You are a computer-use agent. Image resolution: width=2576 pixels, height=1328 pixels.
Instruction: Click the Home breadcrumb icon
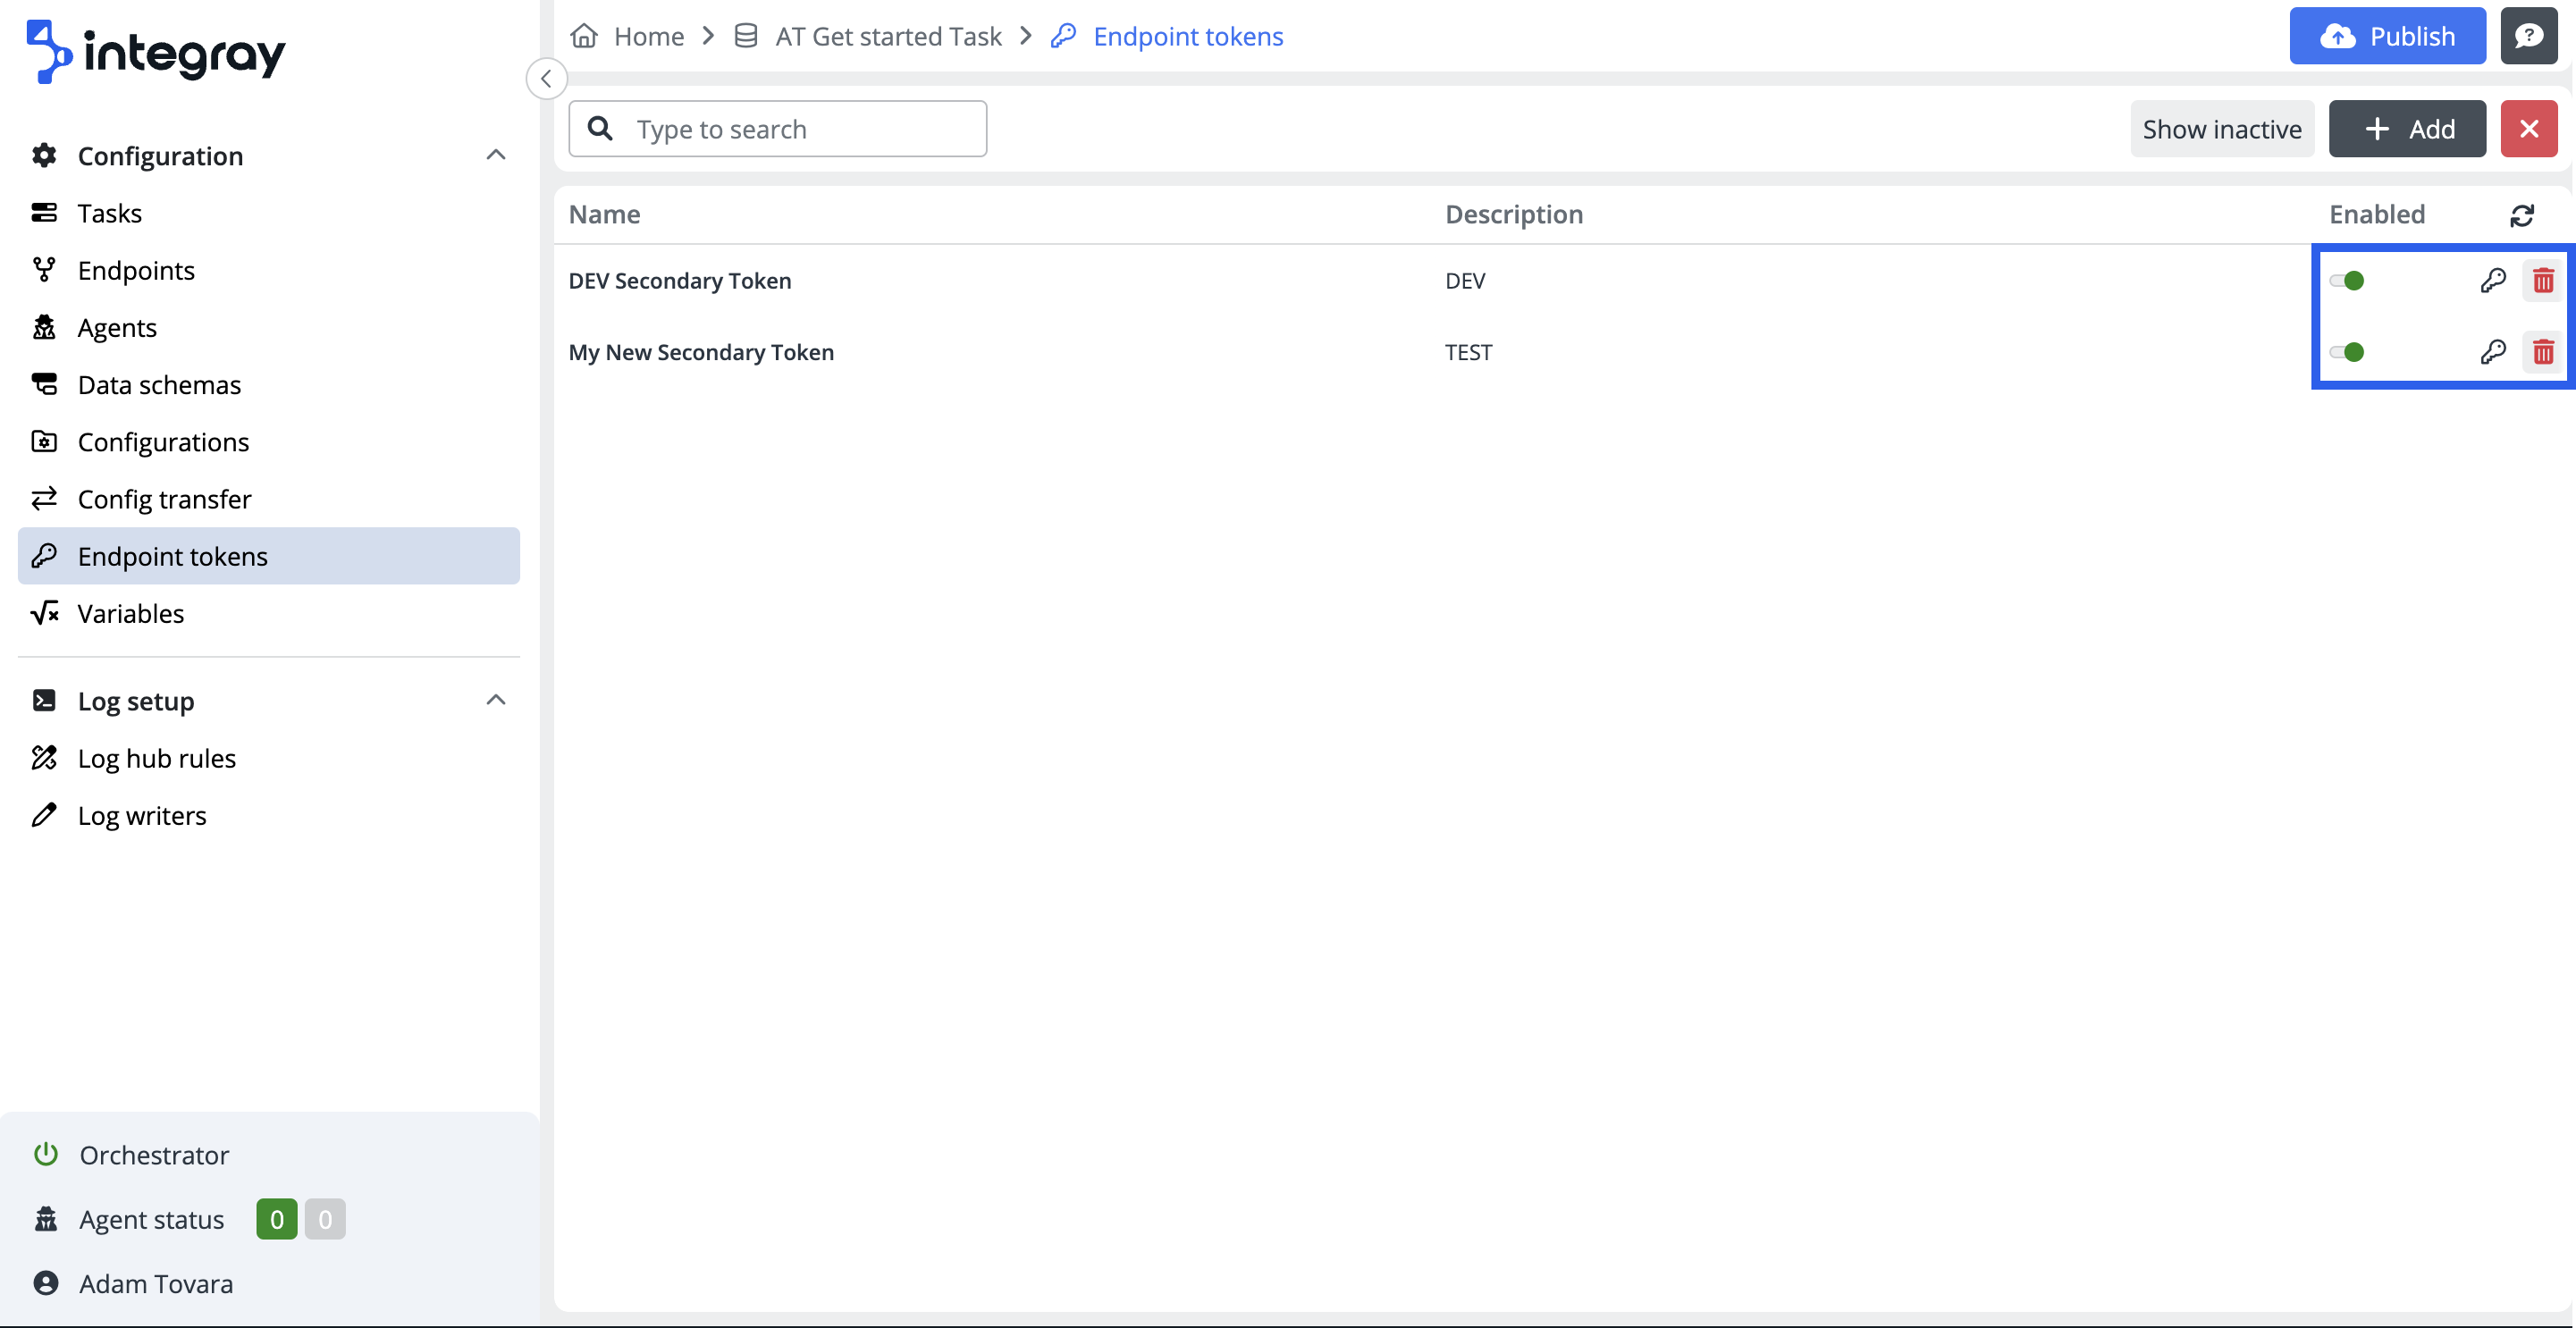click(x=584, y=36)
